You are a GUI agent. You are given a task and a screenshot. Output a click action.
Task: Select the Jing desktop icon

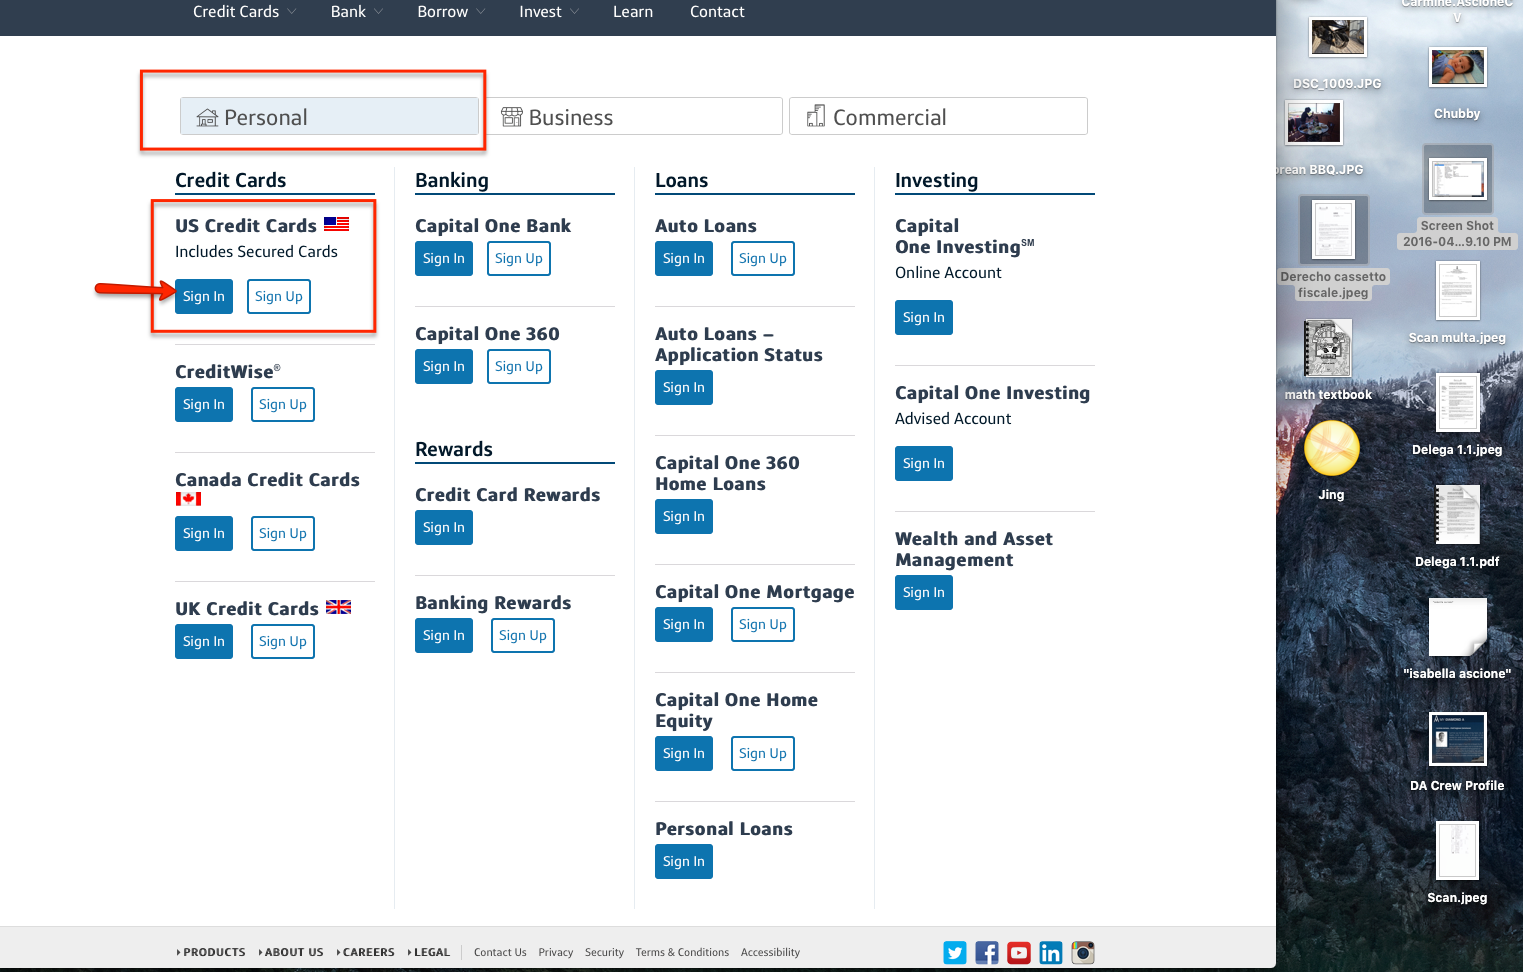1331,449
